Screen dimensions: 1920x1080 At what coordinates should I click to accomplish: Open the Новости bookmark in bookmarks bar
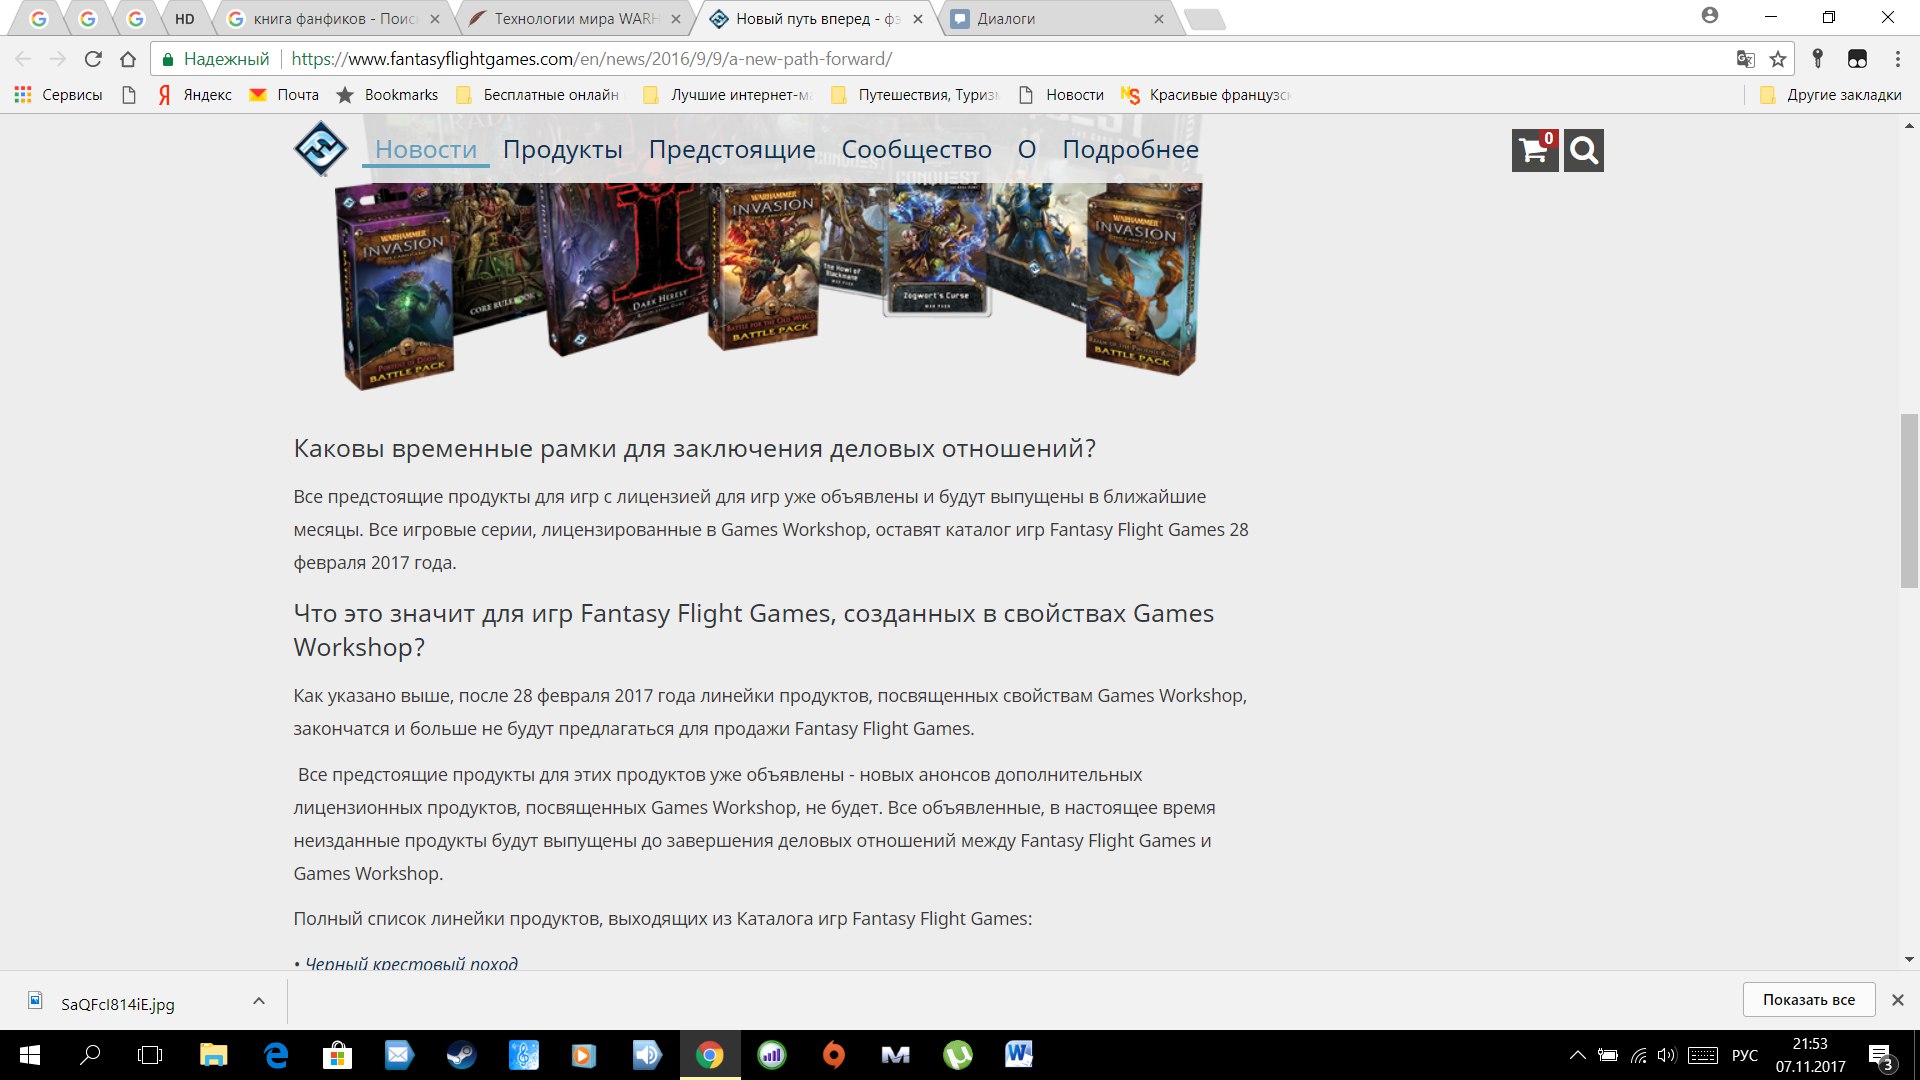[1061, 95]
